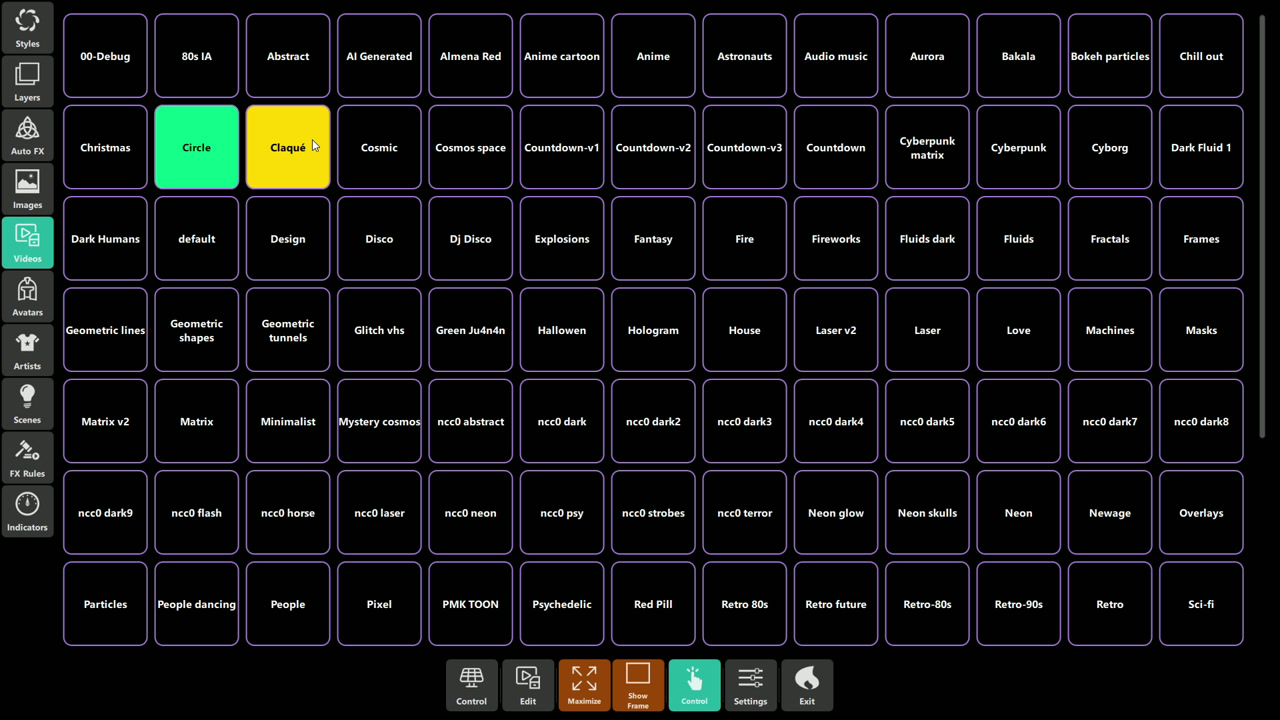This screenshot has width=1280, height=720.
Task: Choose the Dark Fluid 1 tile
Action: [x=1201, y=147]
